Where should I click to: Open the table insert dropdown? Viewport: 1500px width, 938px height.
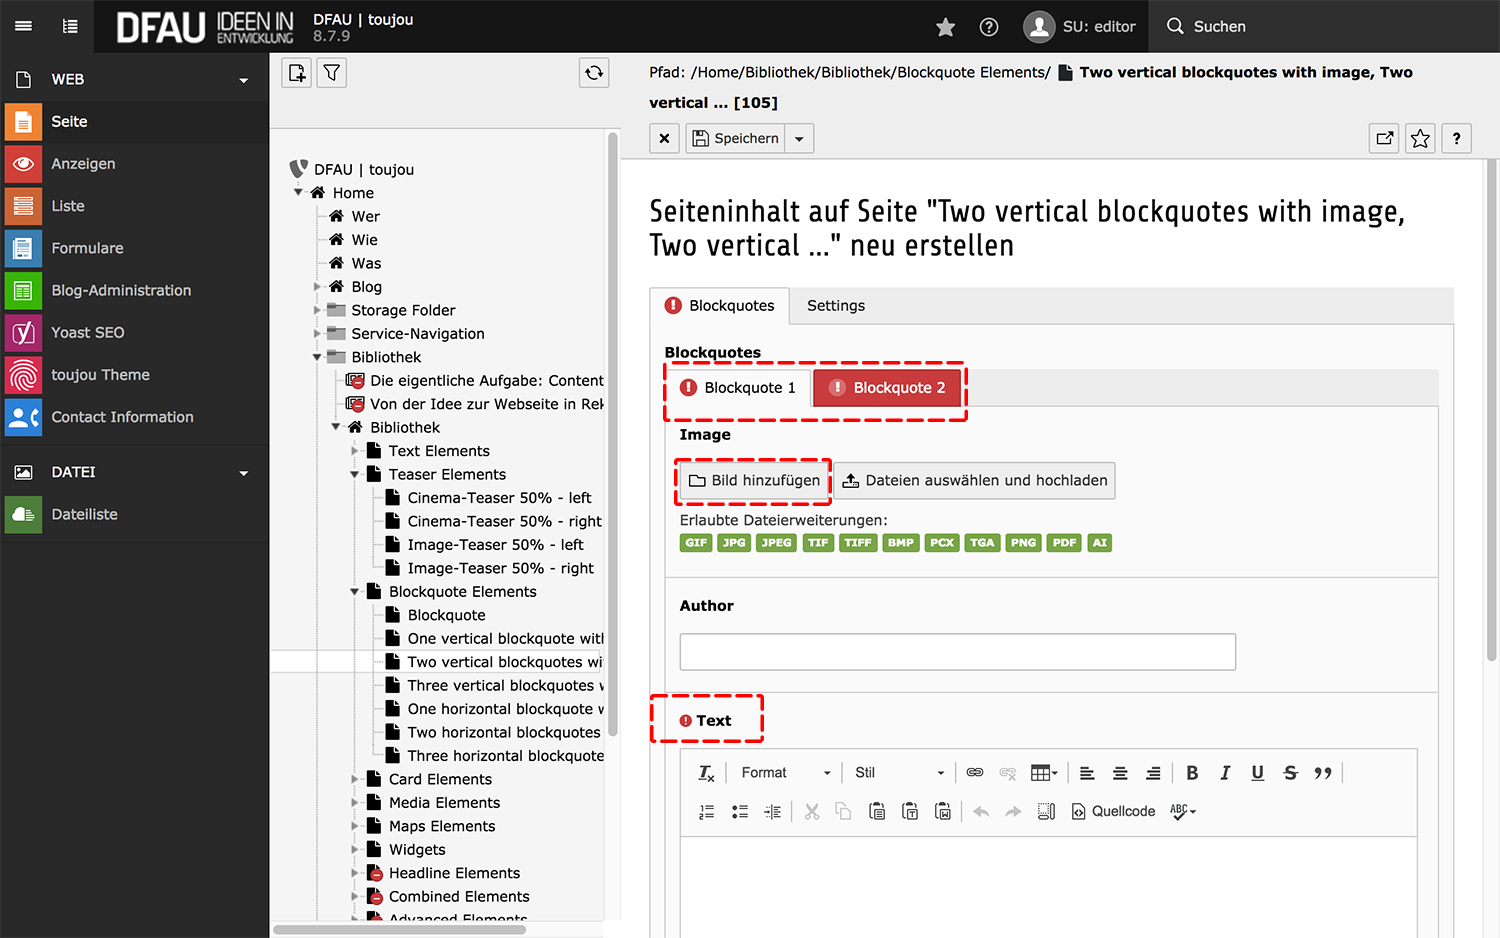click(1044, 773)
